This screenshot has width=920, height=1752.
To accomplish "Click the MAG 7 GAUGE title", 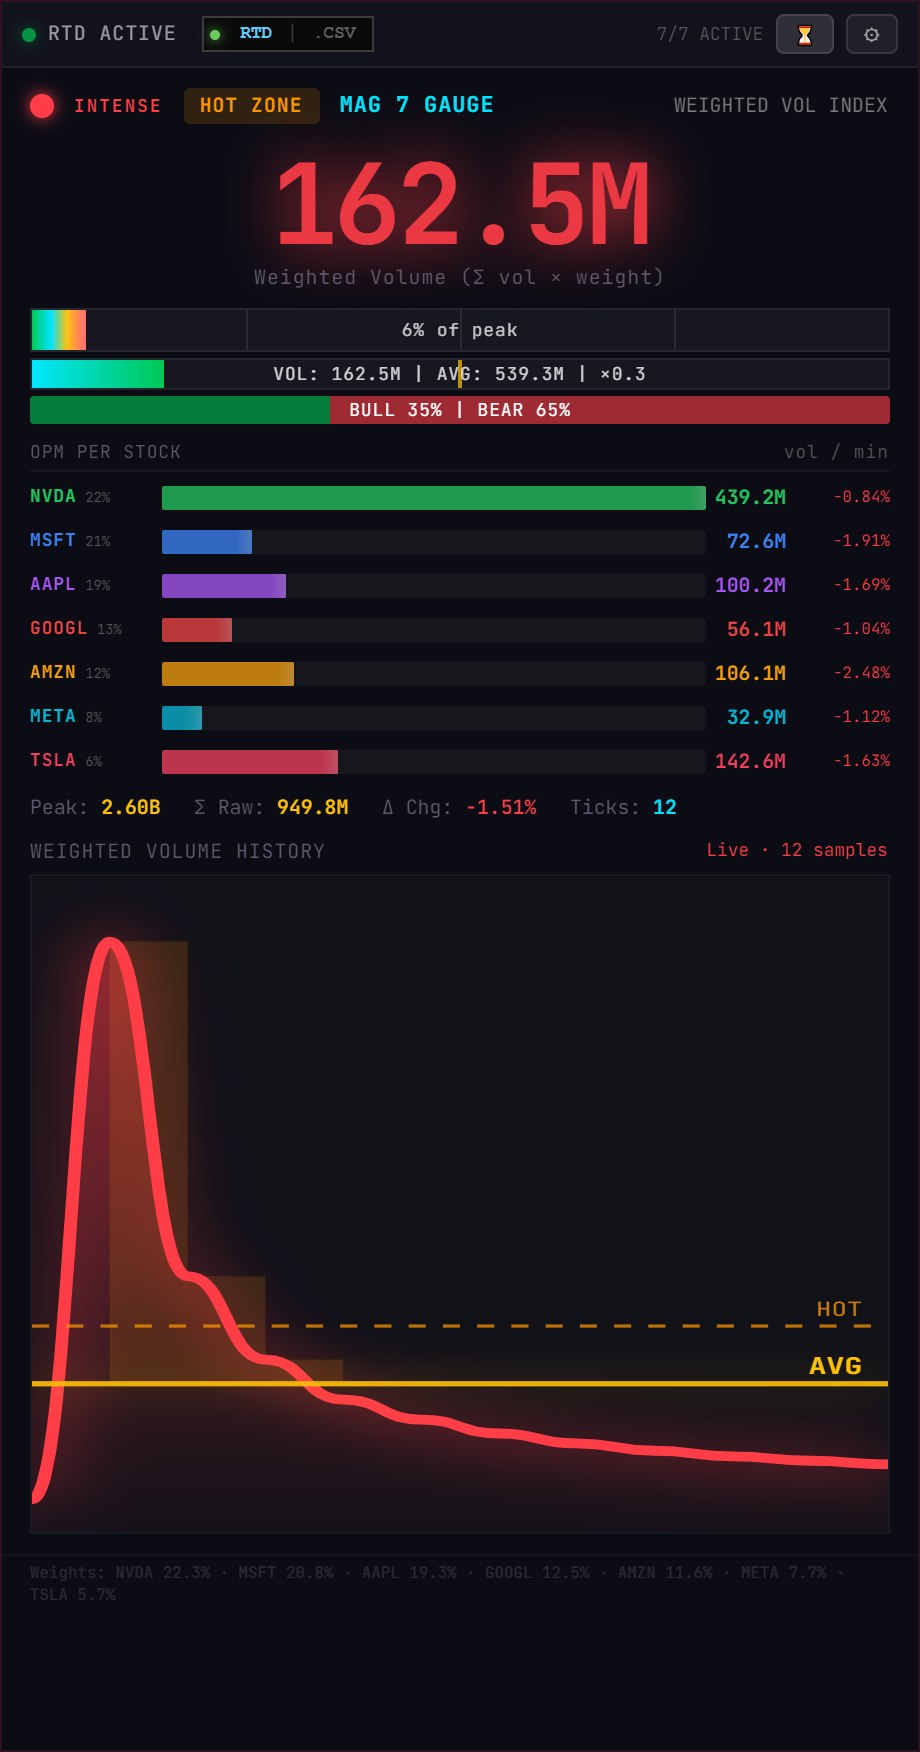I will pos(416,105).
